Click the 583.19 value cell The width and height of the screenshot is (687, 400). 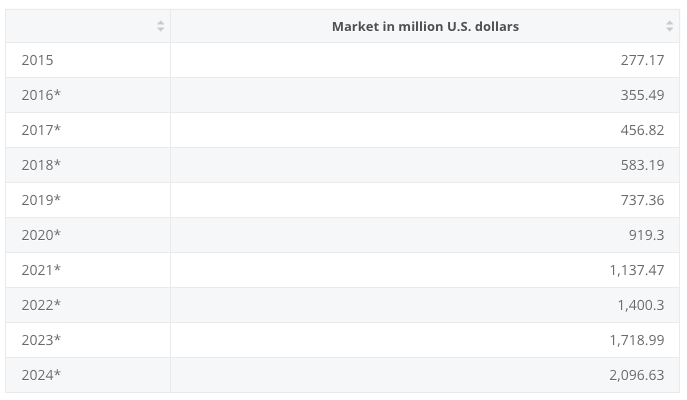642,165
